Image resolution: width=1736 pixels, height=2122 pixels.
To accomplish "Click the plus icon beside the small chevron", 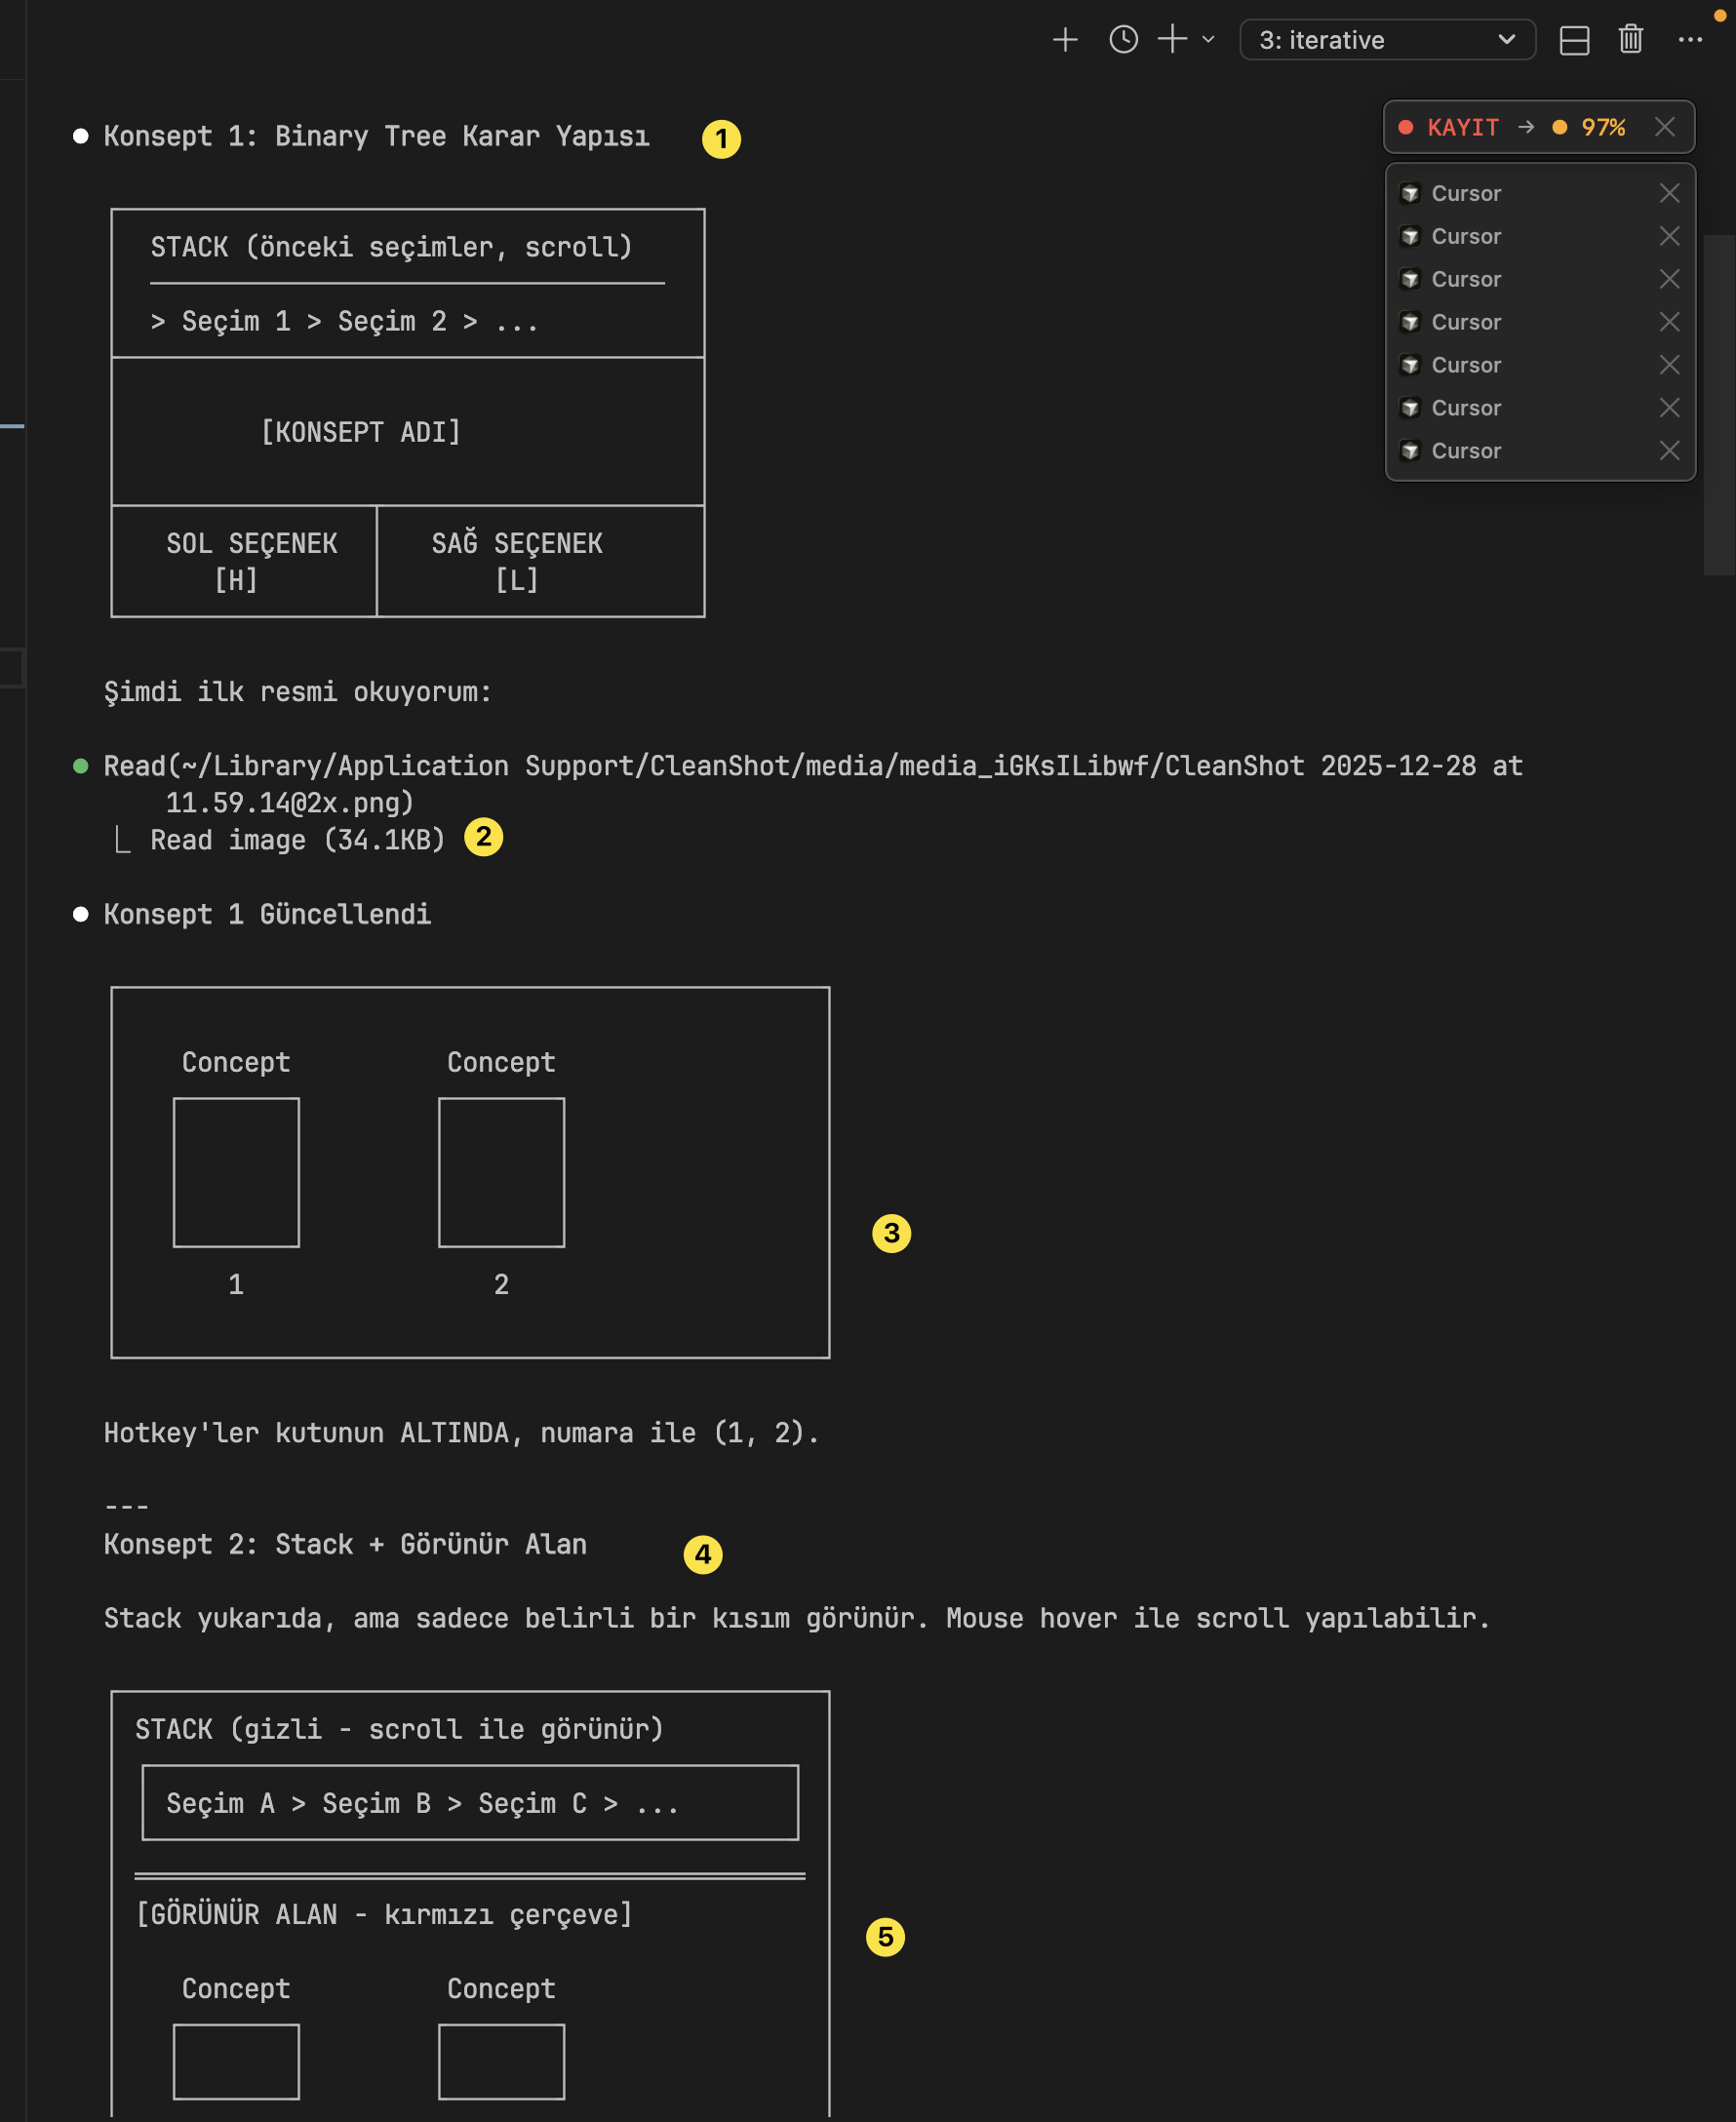I will pyautogui.click(x=1172, y=40).
